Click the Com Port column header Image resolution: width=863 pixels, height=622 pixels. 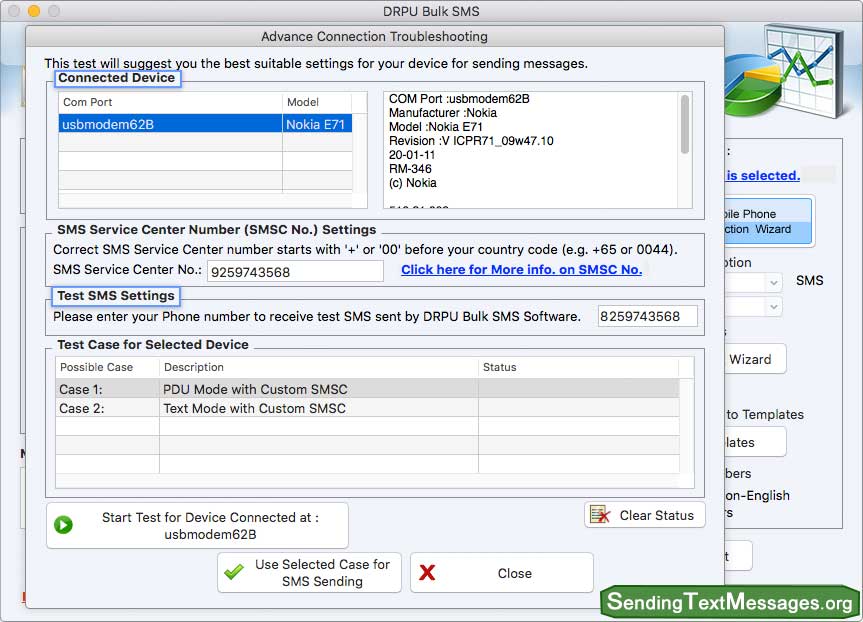point(171,102)
